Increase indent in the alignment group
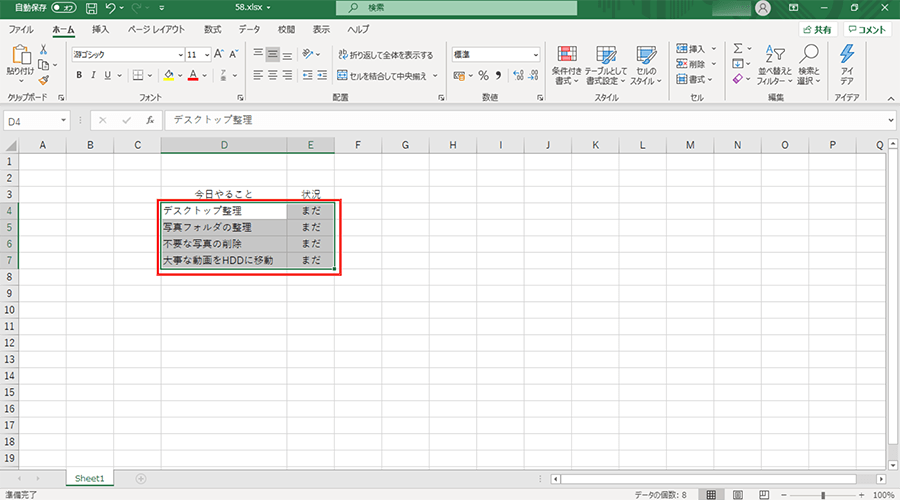The height and width of the screenshot is (500, 900). pyautogui.click(x=322, y=75)
